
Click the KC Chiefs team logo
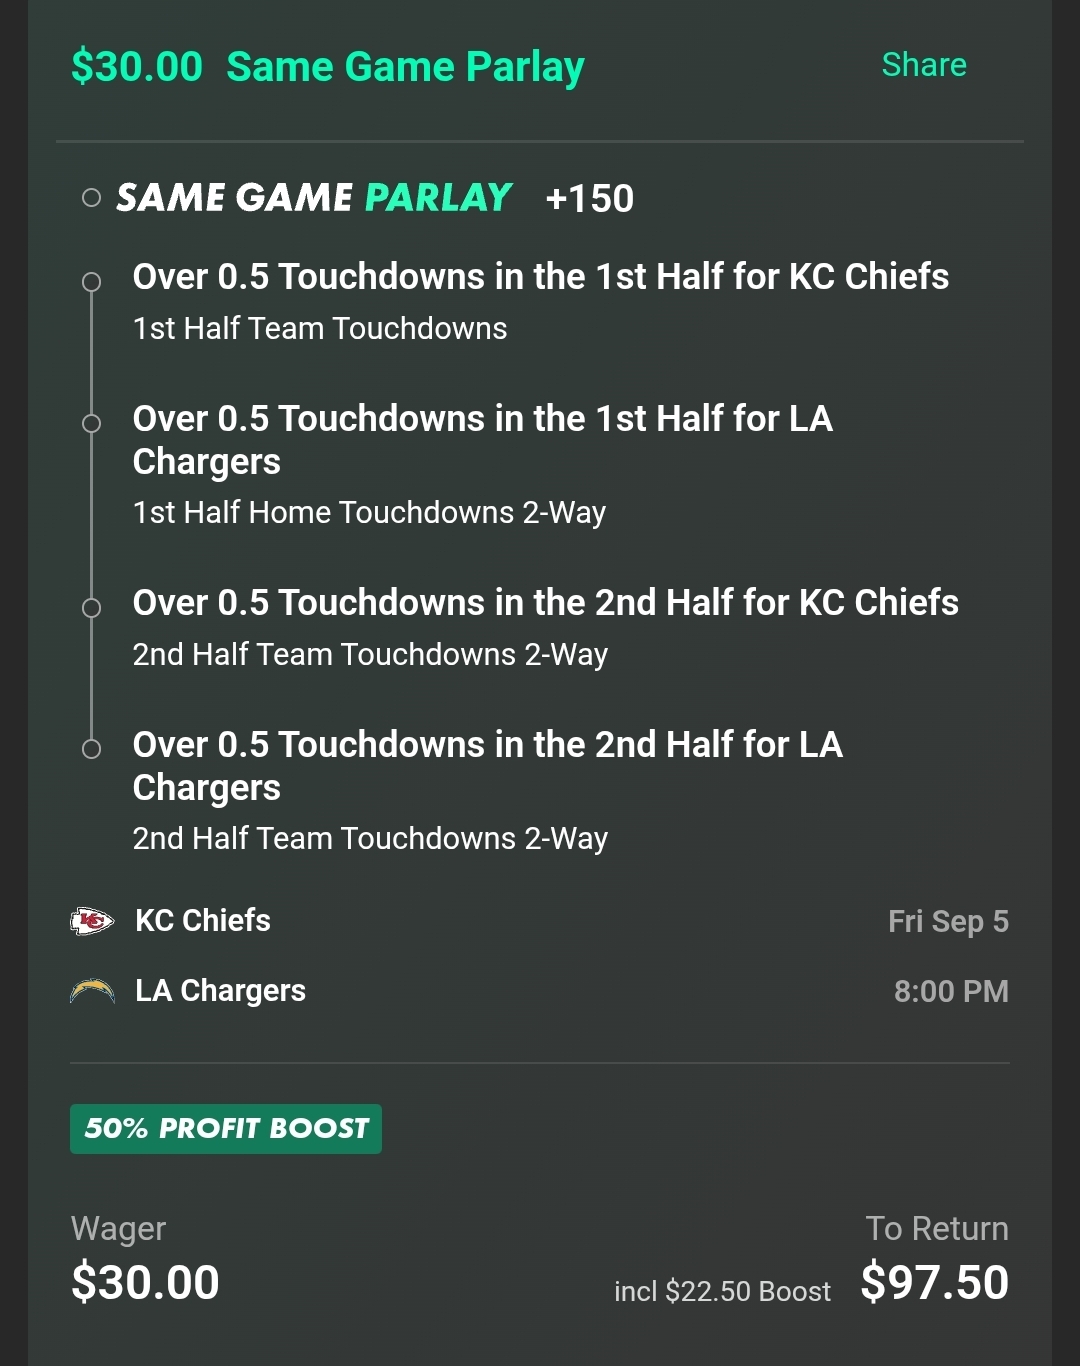coord(92,921)
